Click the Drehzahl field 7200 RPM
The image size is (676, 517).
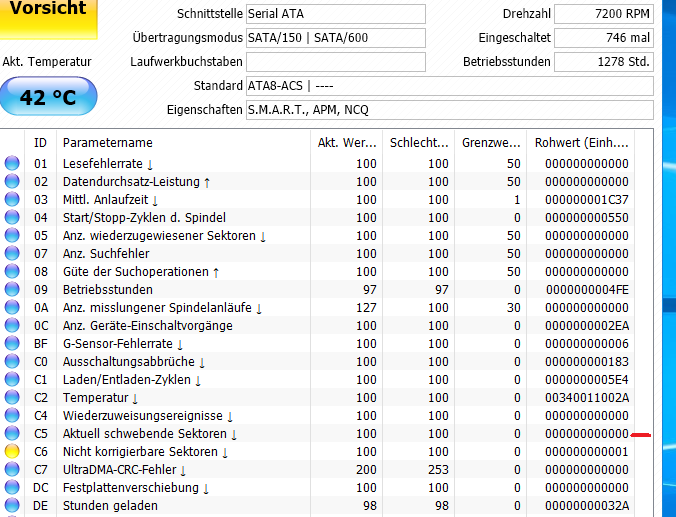pos(604,14)
